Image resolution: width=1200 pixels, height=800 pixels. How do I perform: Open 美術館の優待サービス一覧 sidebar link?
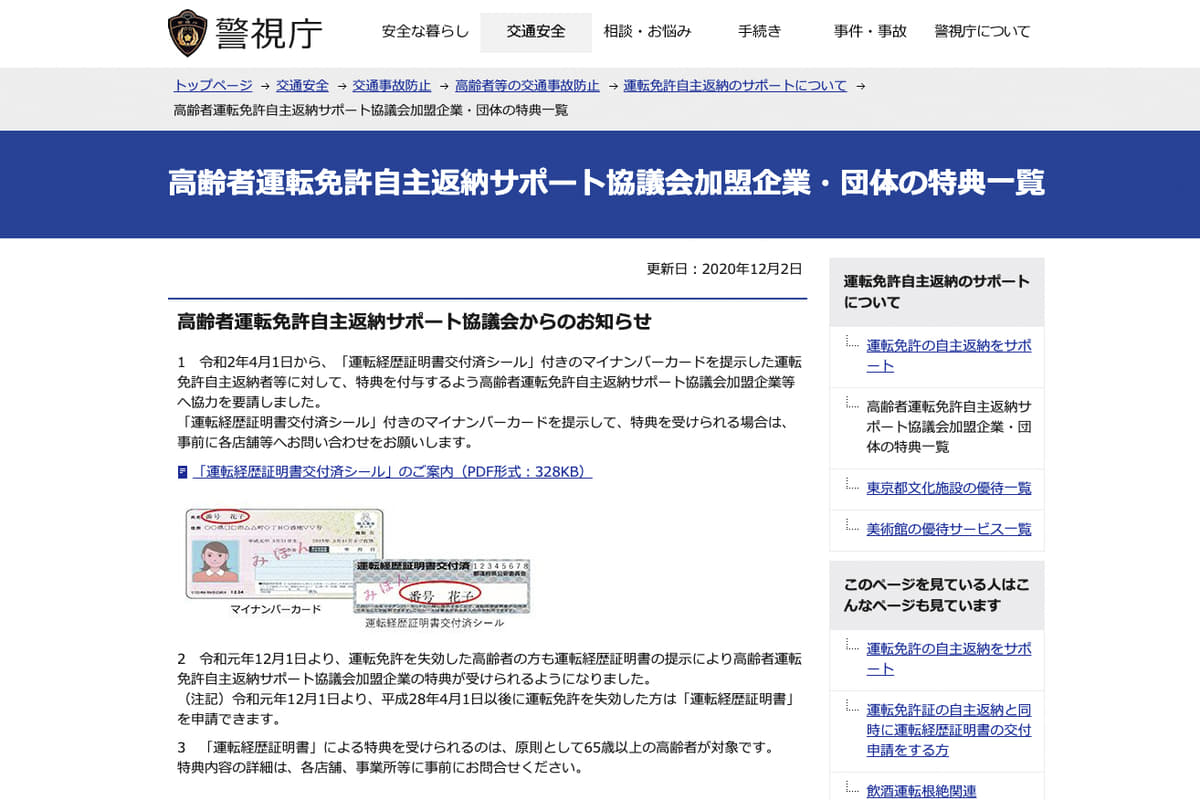(x=948, y=529)
